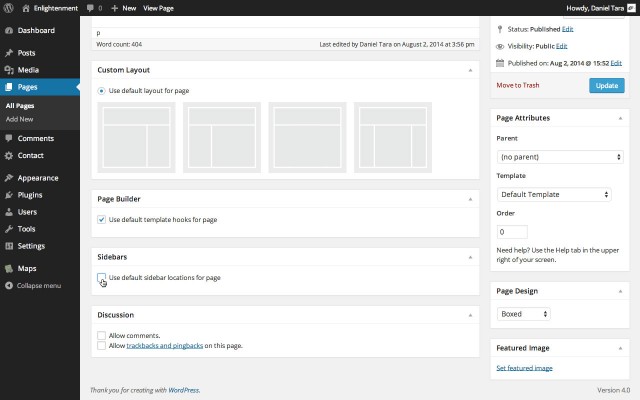Select Add New under Pages menu
The image size is (640, 400).
(x=20, y=119)
